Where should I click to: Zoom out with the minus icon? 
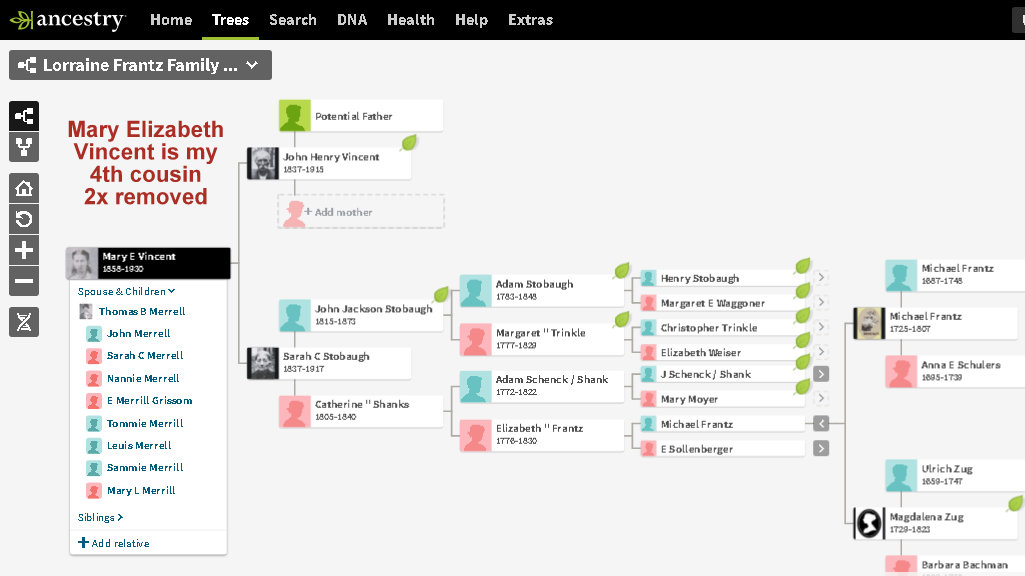click(x=24, y=282)
